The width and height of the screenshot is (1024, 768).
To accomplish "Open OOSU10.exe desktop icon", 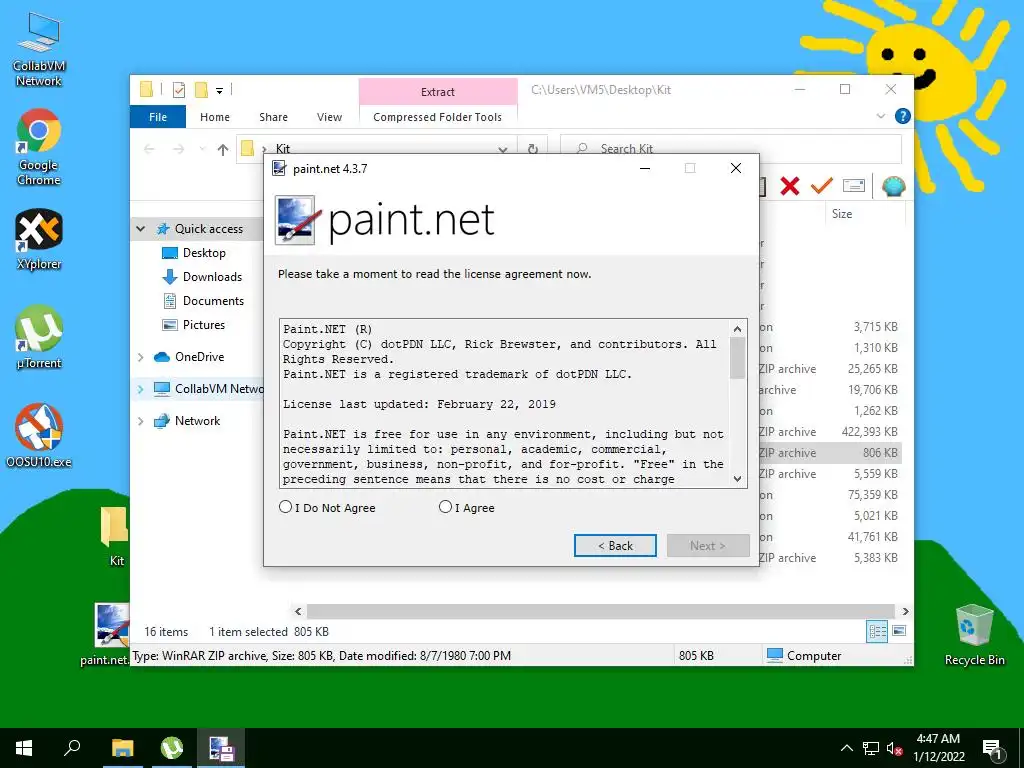I will [39, 436].
